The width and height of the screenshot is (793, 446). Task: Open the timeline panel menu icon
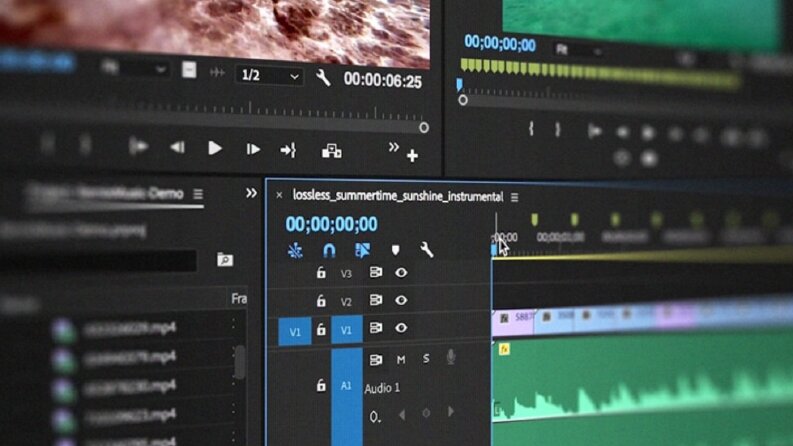pos(514,197)
